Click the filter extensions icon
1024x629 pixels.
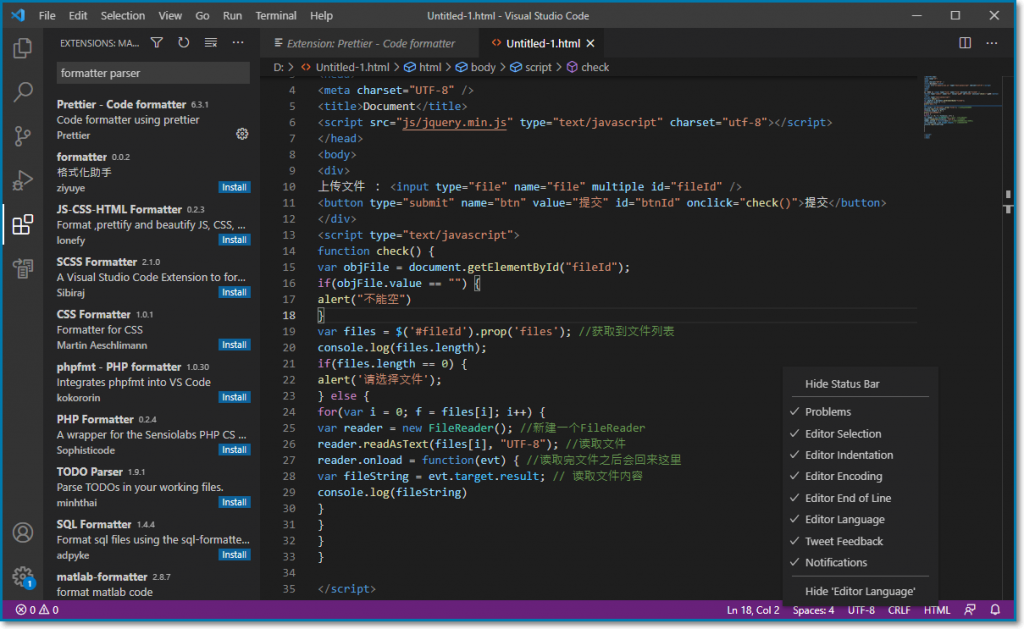[x=157, y=43]
